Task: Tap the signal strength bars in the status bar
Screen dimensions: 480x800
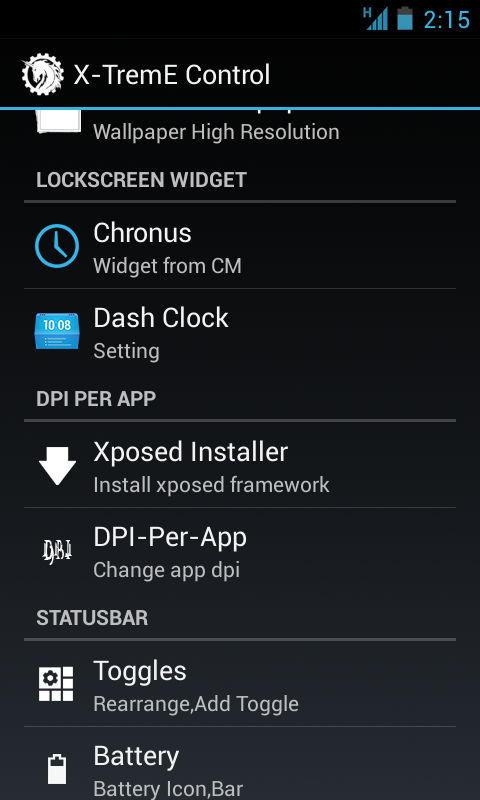Action: pyautogui.click(x=375, y=18)
